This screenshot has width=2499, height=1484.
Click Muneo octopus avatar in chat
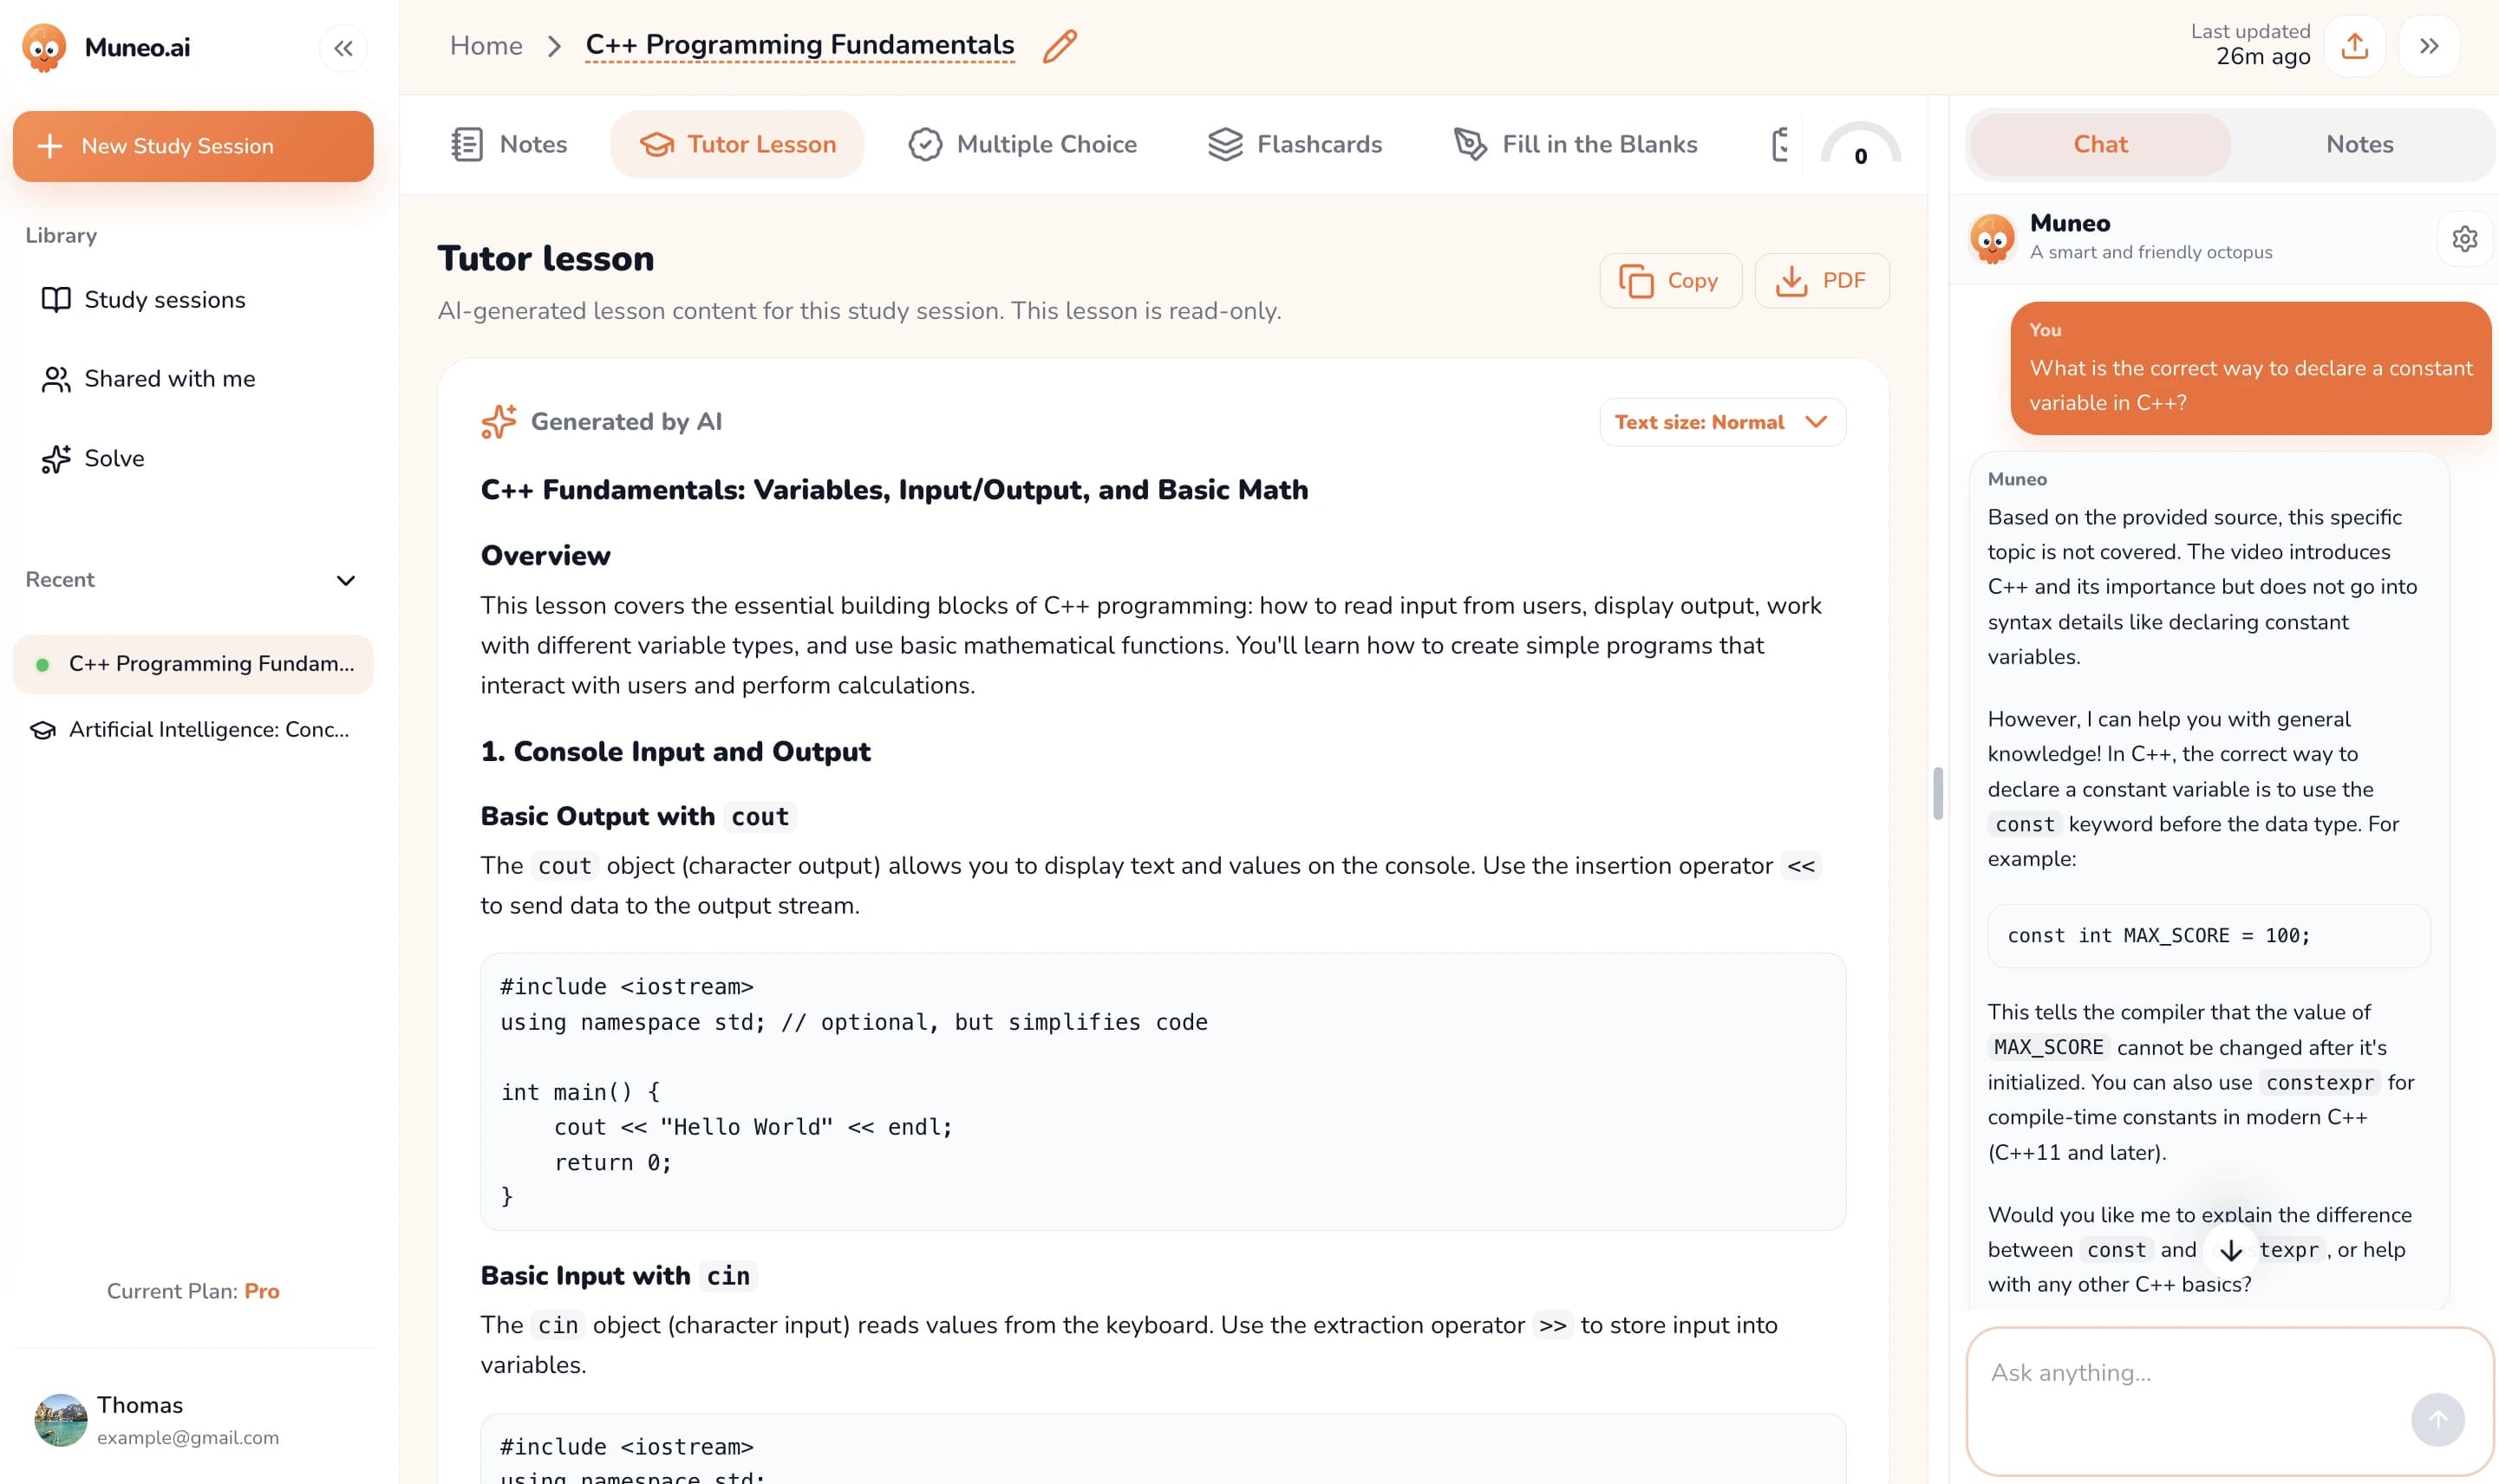(x=1992, y=239)
